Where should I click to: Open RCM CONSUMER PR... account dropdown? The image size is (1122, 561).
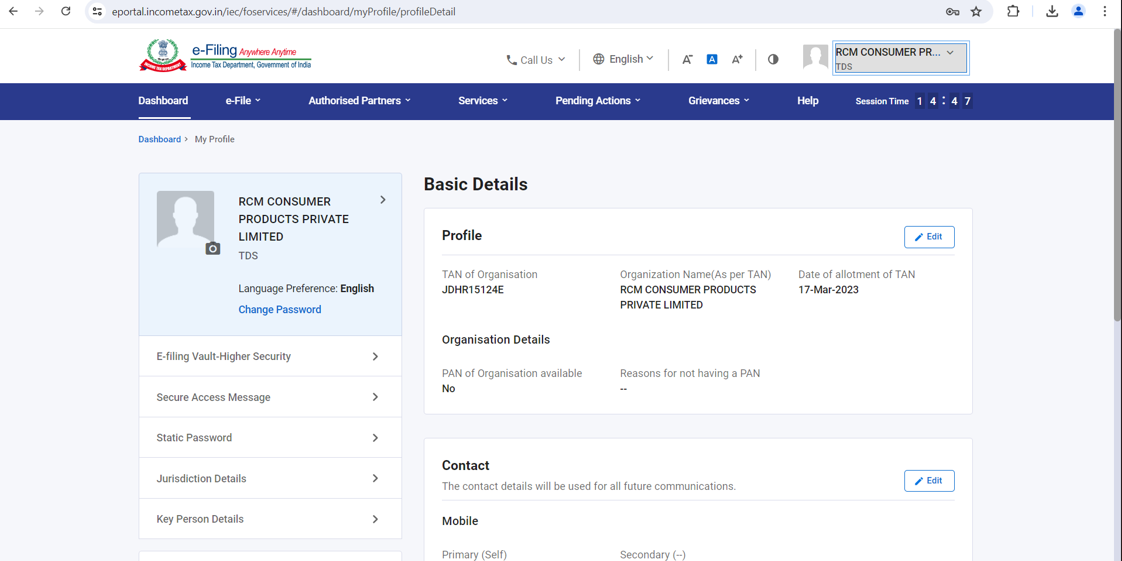coord(900,58)
